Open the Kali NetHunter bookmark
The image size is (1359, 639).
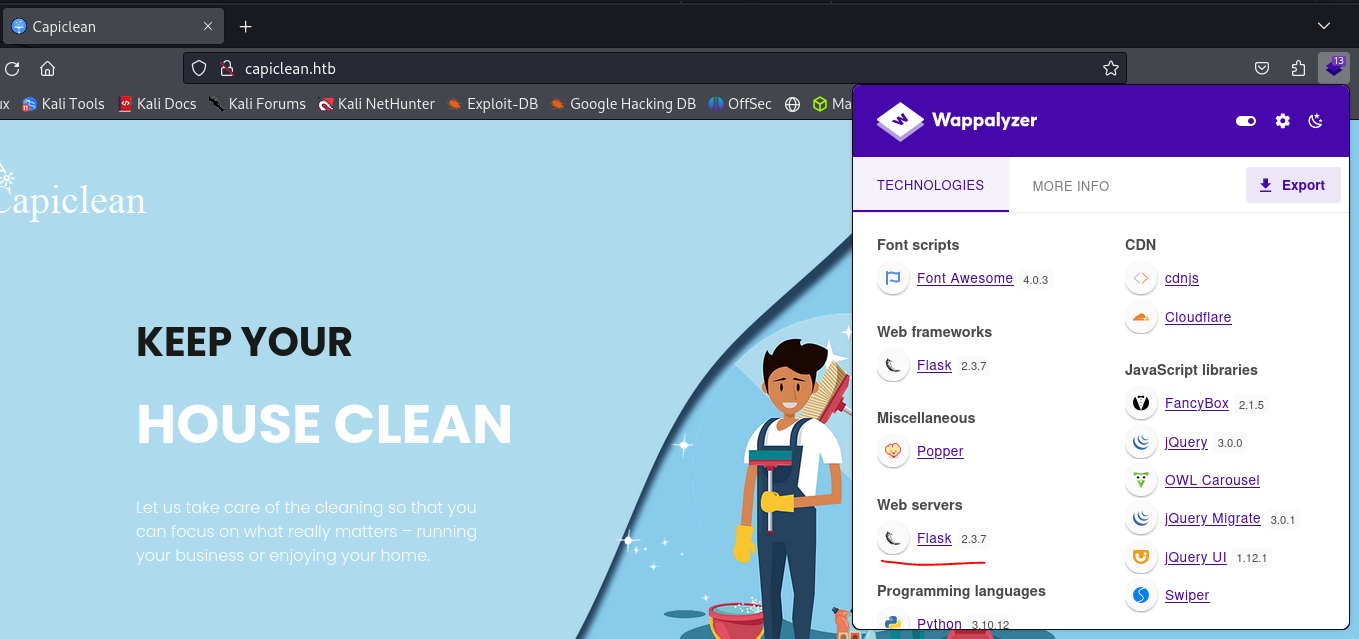pyautogui.click(x=376, y=103)
